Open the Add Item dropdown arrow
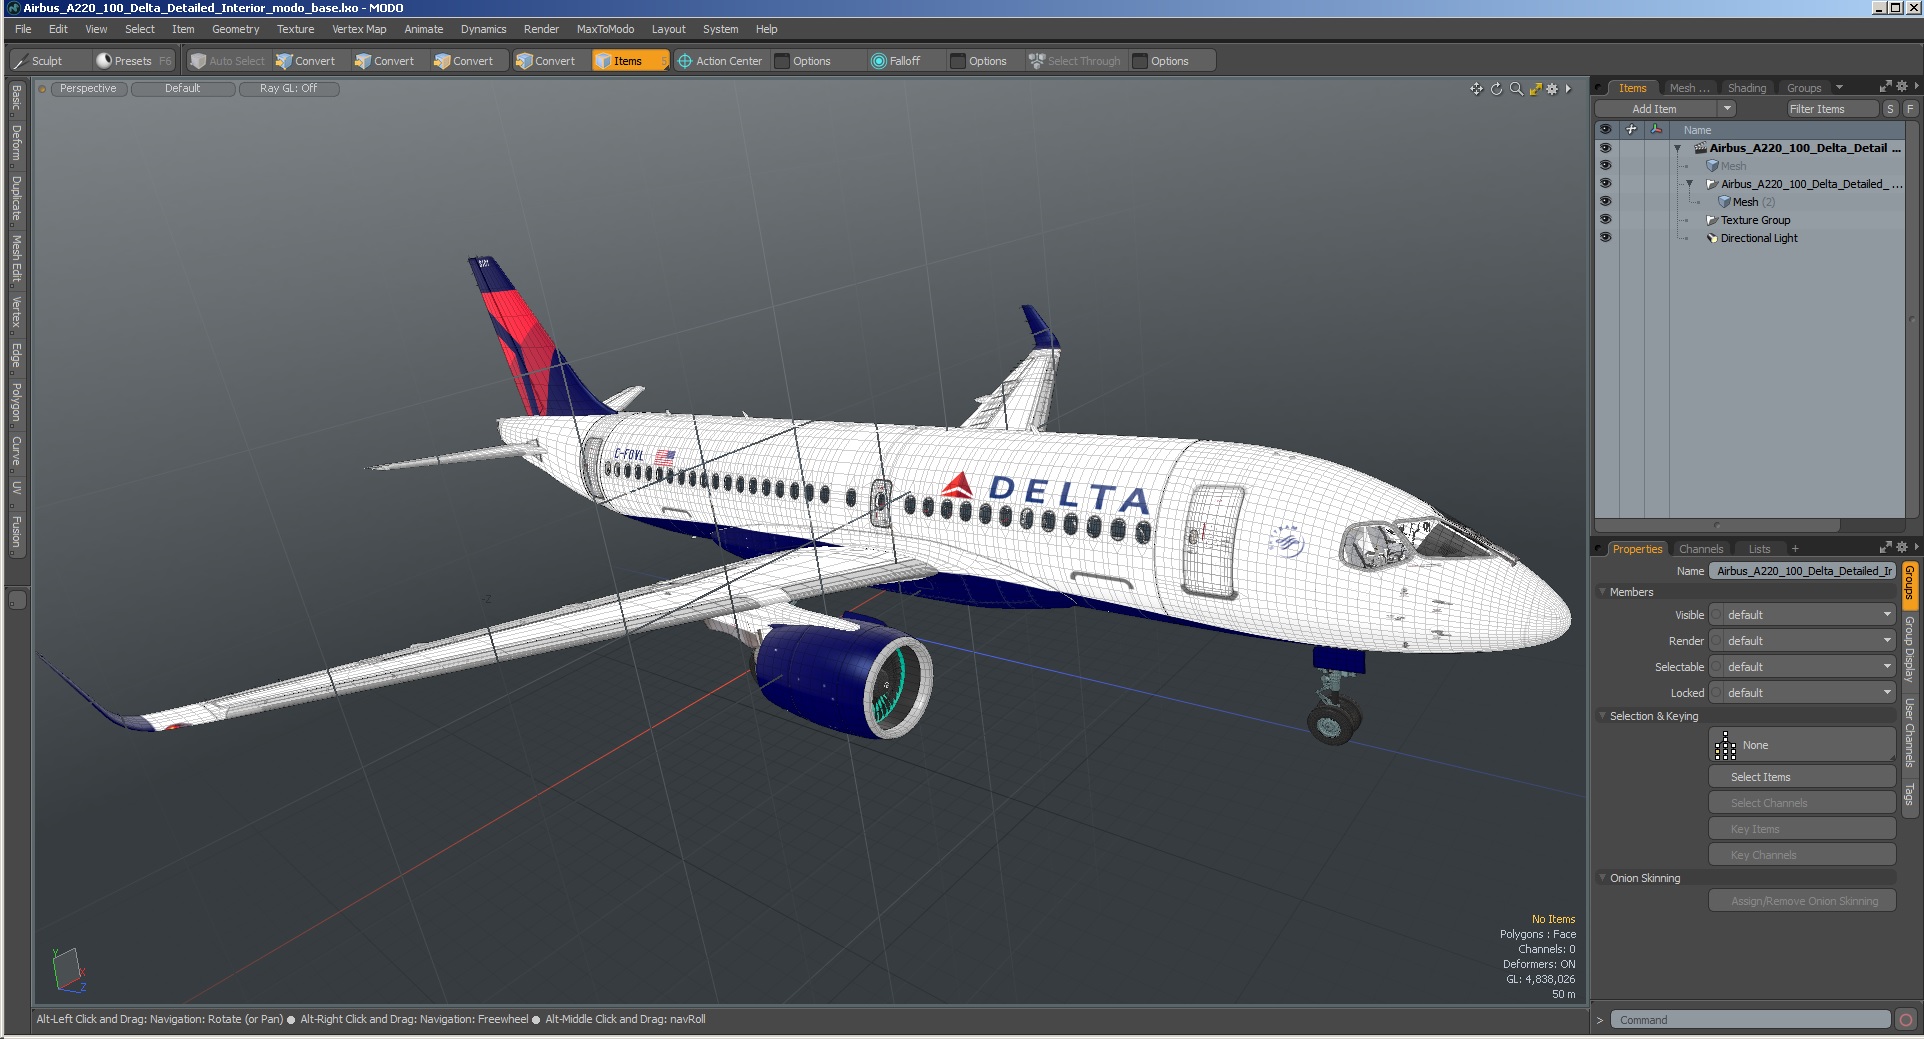 point(1727,109)
